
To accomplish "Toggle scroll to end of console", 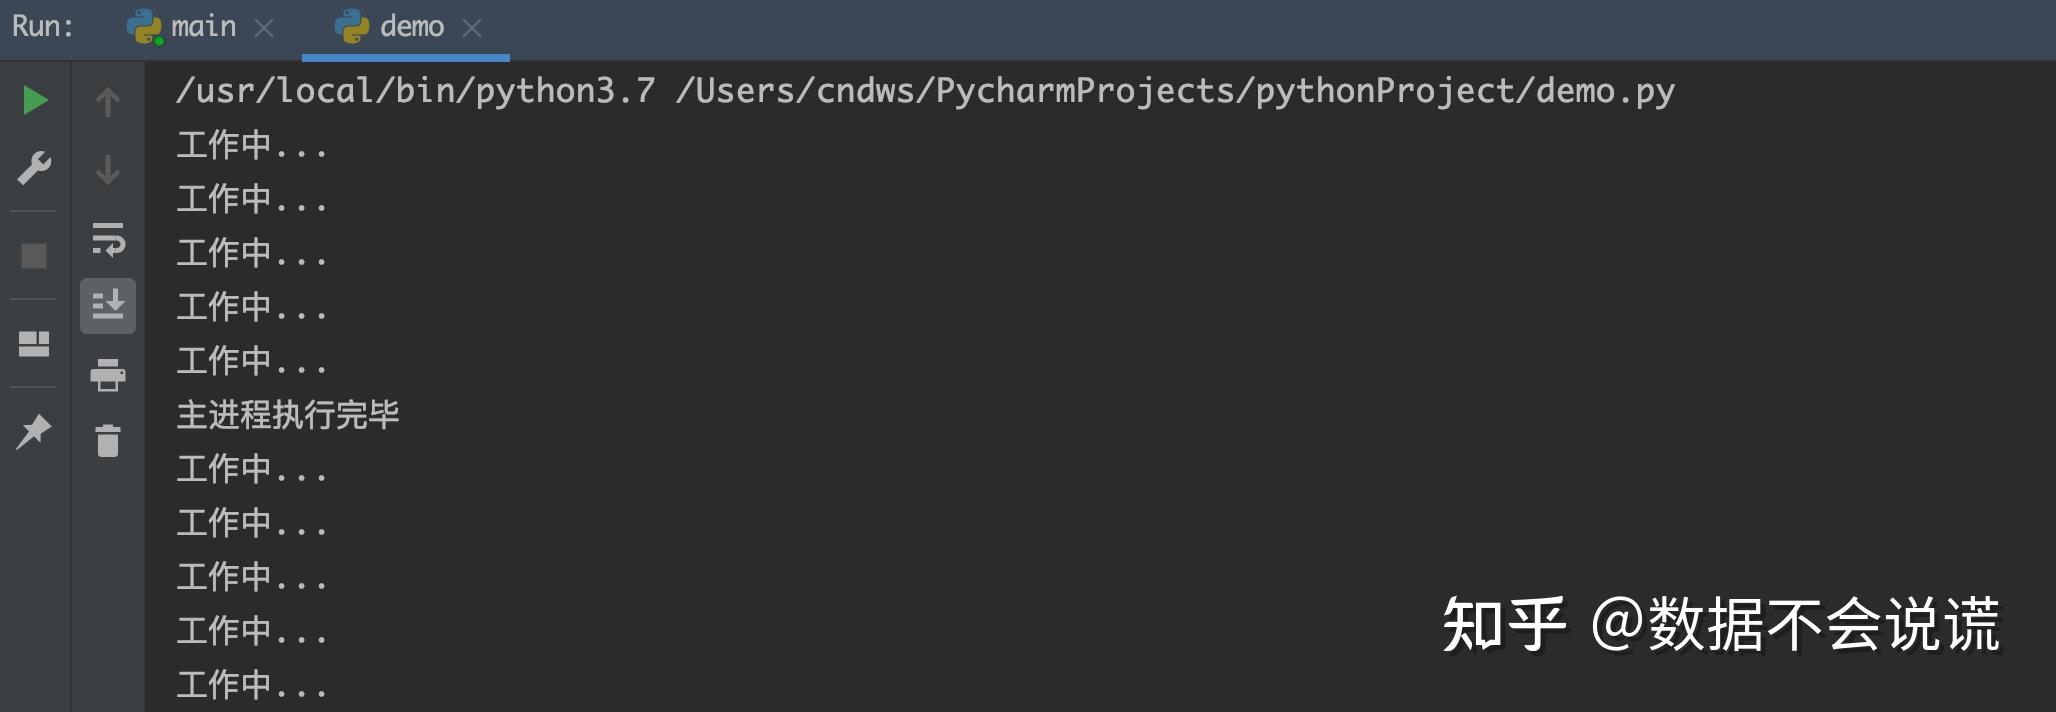I will [108, 305].
